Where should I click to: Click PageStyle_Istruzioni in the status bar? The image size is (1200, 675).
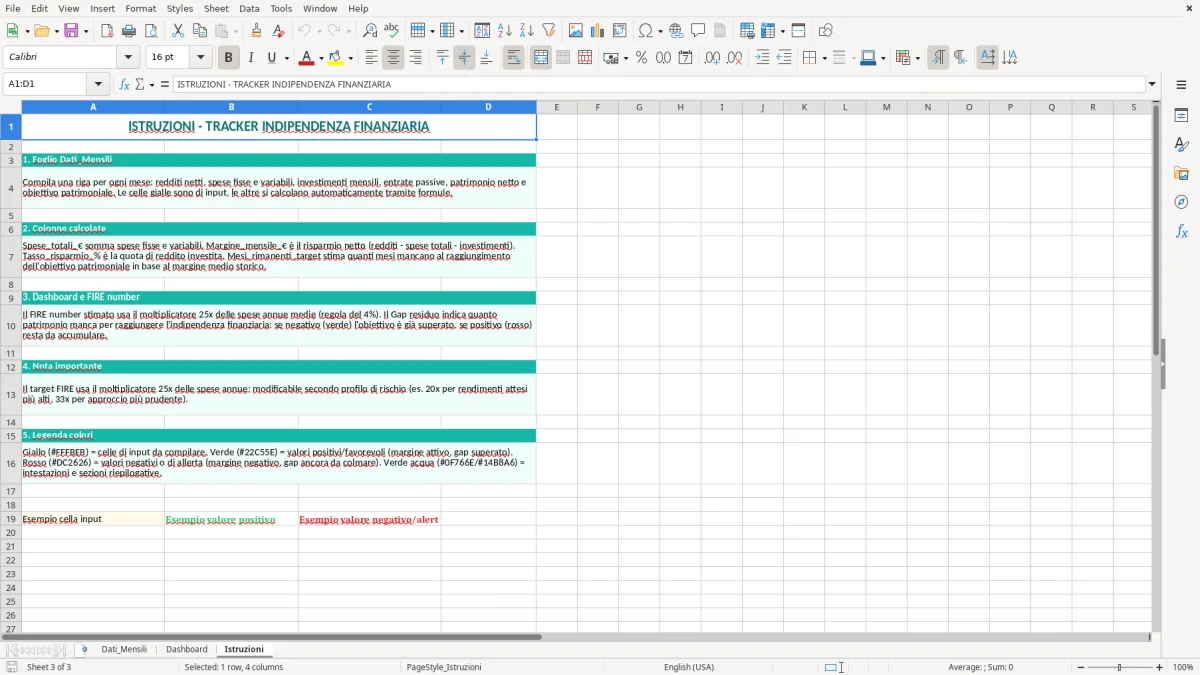[444, 667]
